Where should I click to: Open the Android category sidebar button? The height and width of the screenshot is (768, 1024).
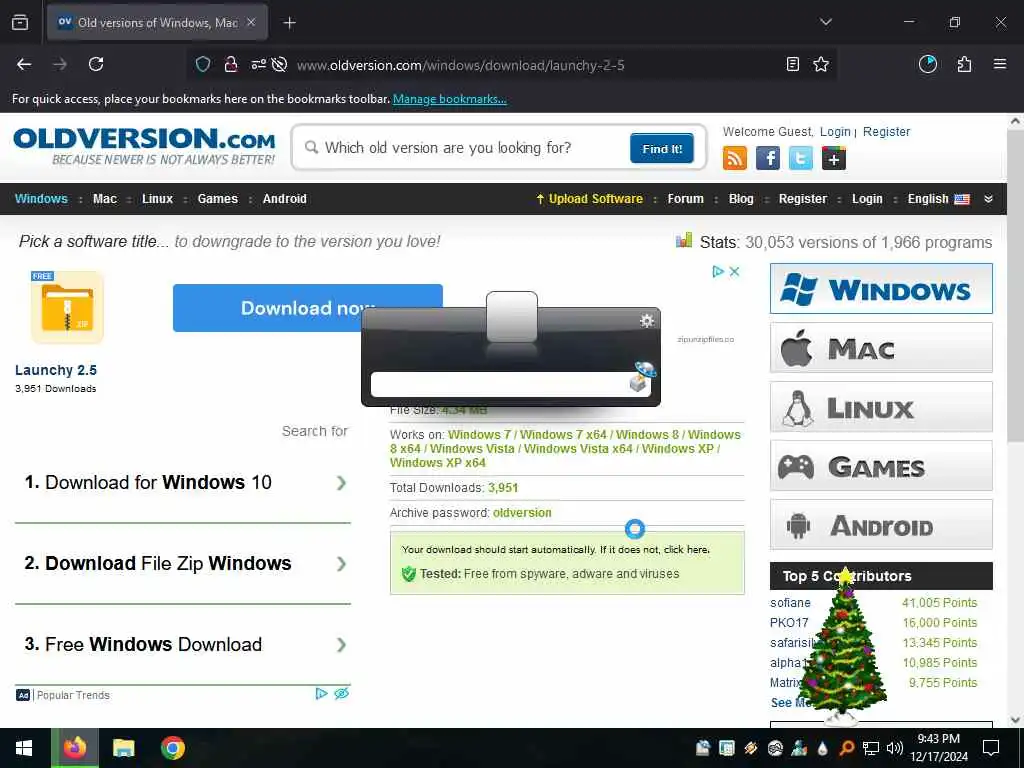[881, 524]
